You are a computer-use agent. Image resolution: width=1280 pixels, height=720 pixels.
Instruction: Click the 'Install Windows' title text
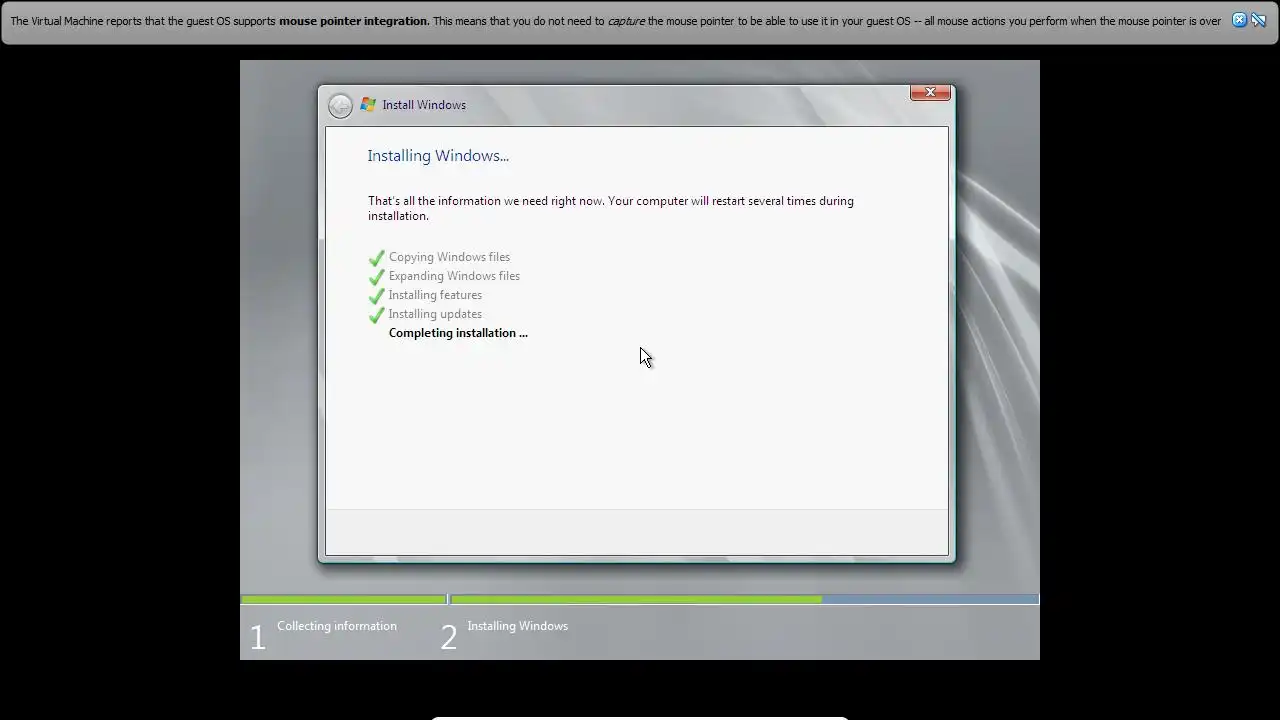(x=424, y=105)
